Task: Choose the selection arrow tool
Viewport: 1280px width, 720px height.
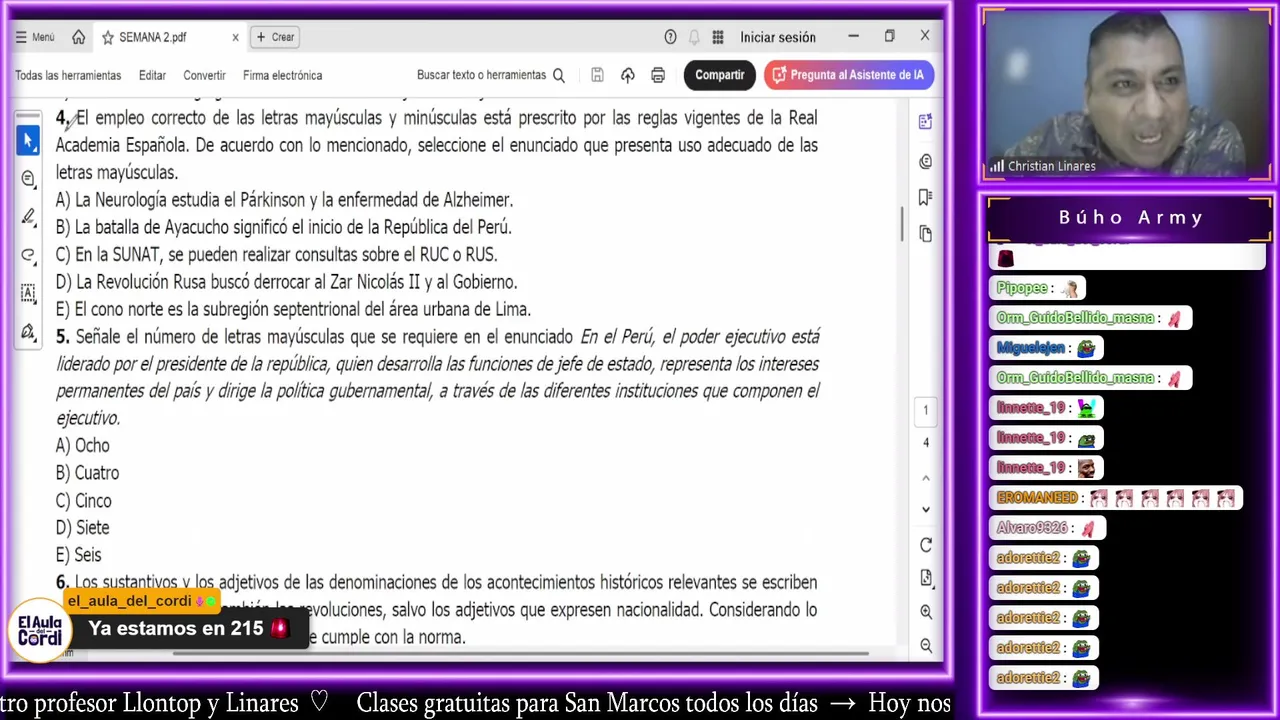Action: click(x=28, y=140)
